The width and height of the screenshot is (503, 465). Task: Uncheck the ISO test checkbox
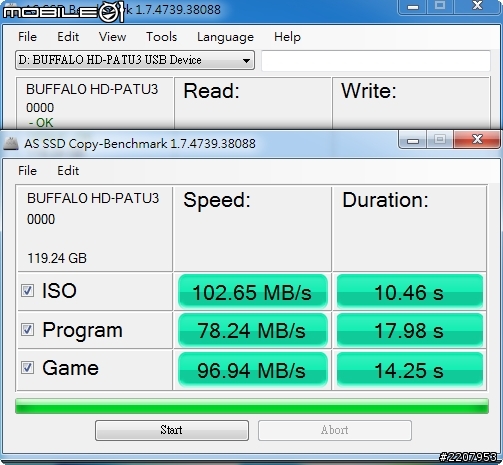[27, 291]
